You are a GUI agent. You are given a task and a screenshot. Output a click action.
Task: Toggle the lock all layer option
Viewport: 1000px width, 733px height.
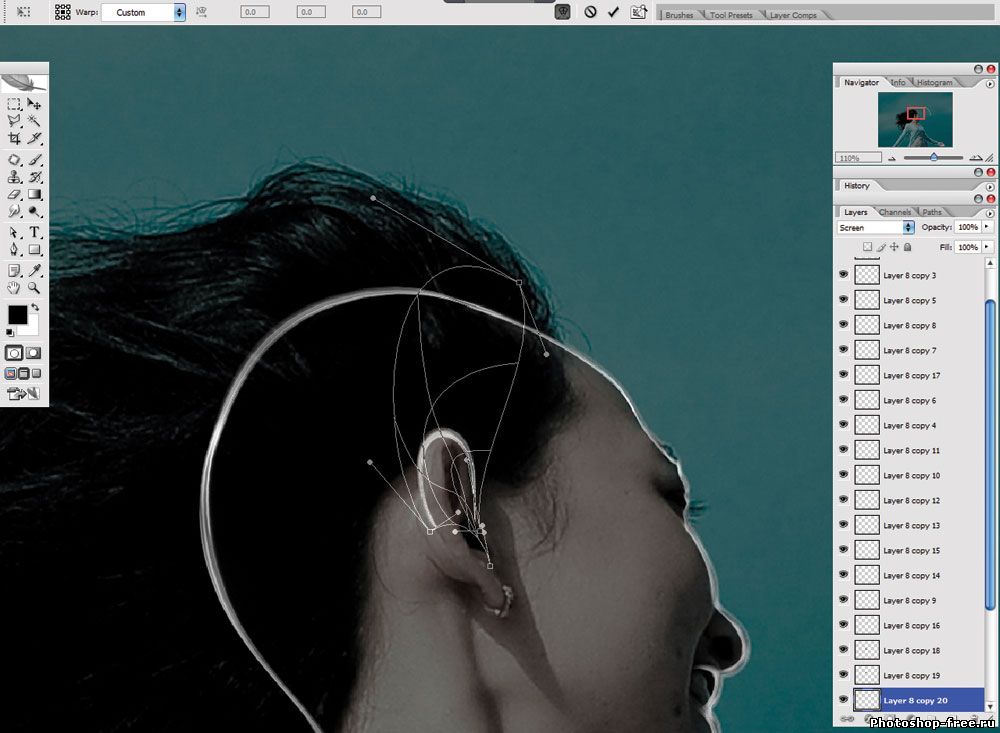pyautogui.click(x=908, y=247)
